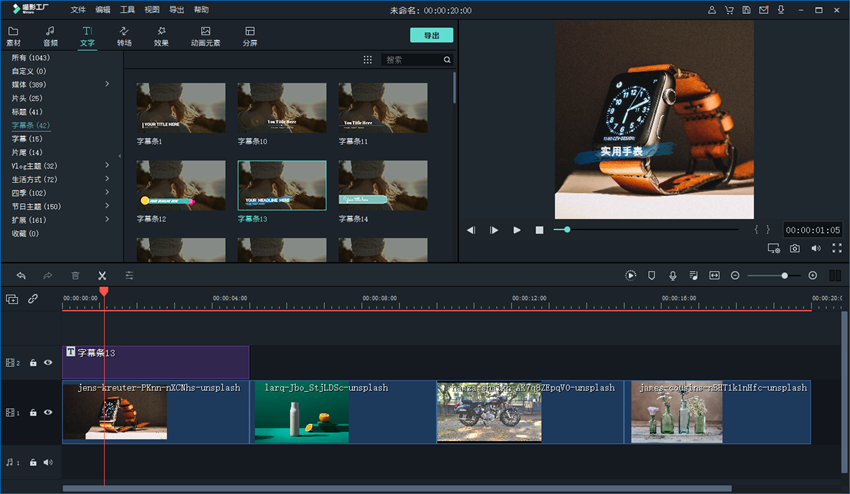Screen dimensions: 850x494
Task: Open the 工具 menu
Action: pos(127,10)
